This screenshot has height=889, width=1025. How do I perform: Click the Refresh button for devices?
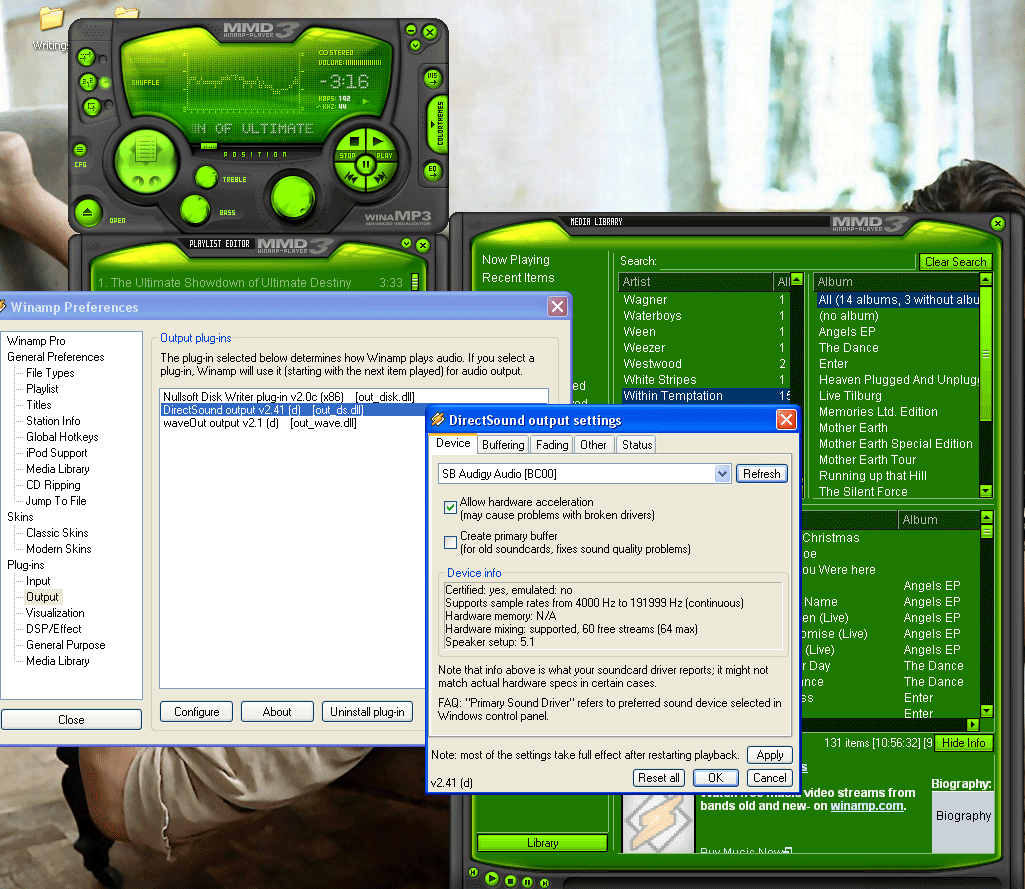tap(761, 474)
